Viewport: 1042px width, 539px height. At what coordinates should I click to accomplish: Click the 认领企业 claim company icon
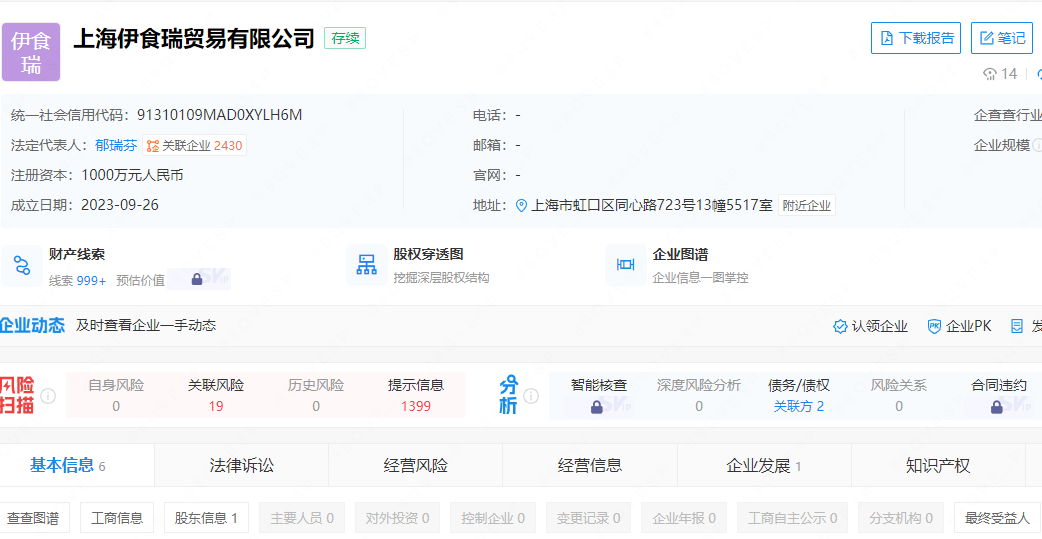tap(840, 326)
